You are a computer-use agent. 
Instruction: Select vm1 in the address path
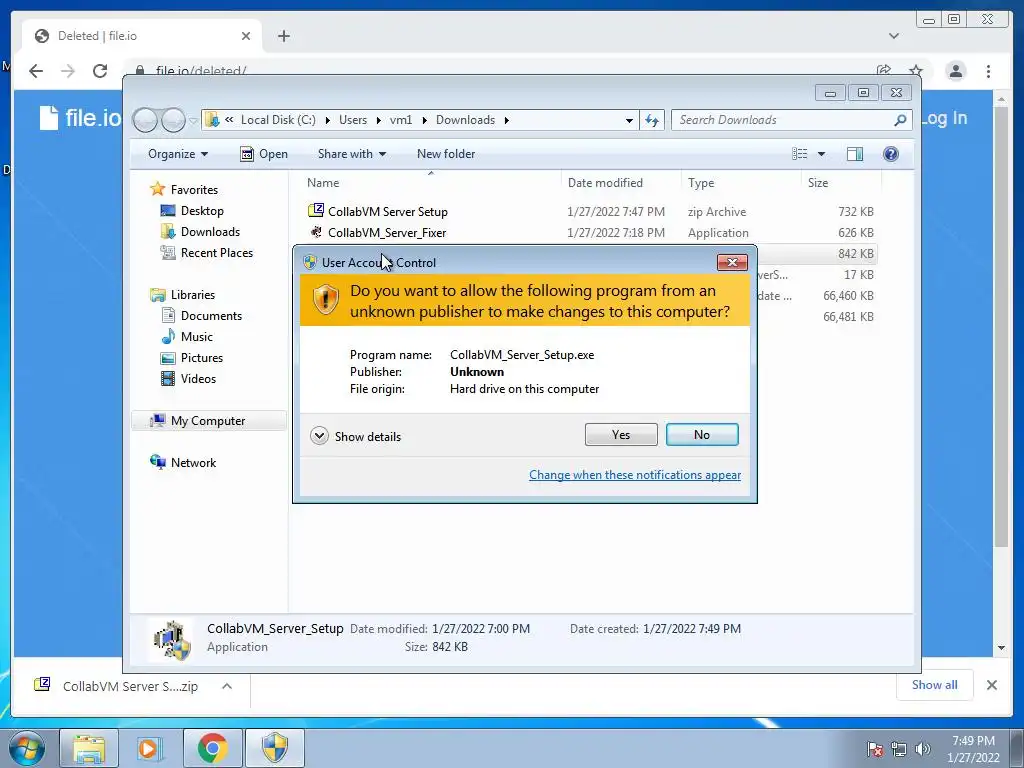click(401, 120)
